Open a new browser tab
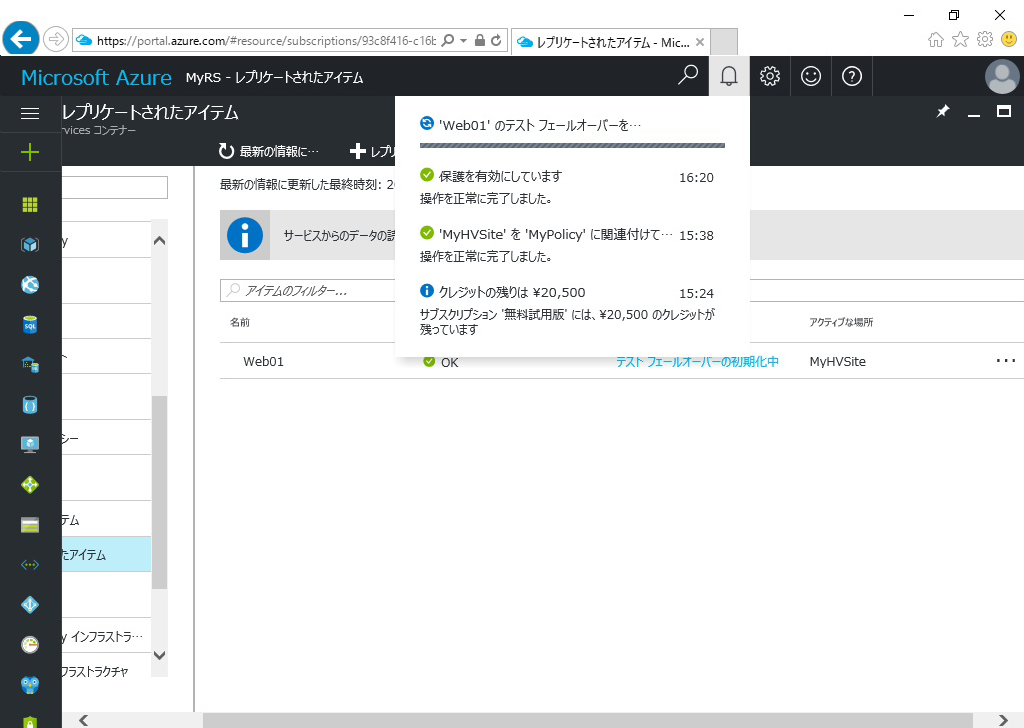This screenshot has height=728, width=1024. 724,42
